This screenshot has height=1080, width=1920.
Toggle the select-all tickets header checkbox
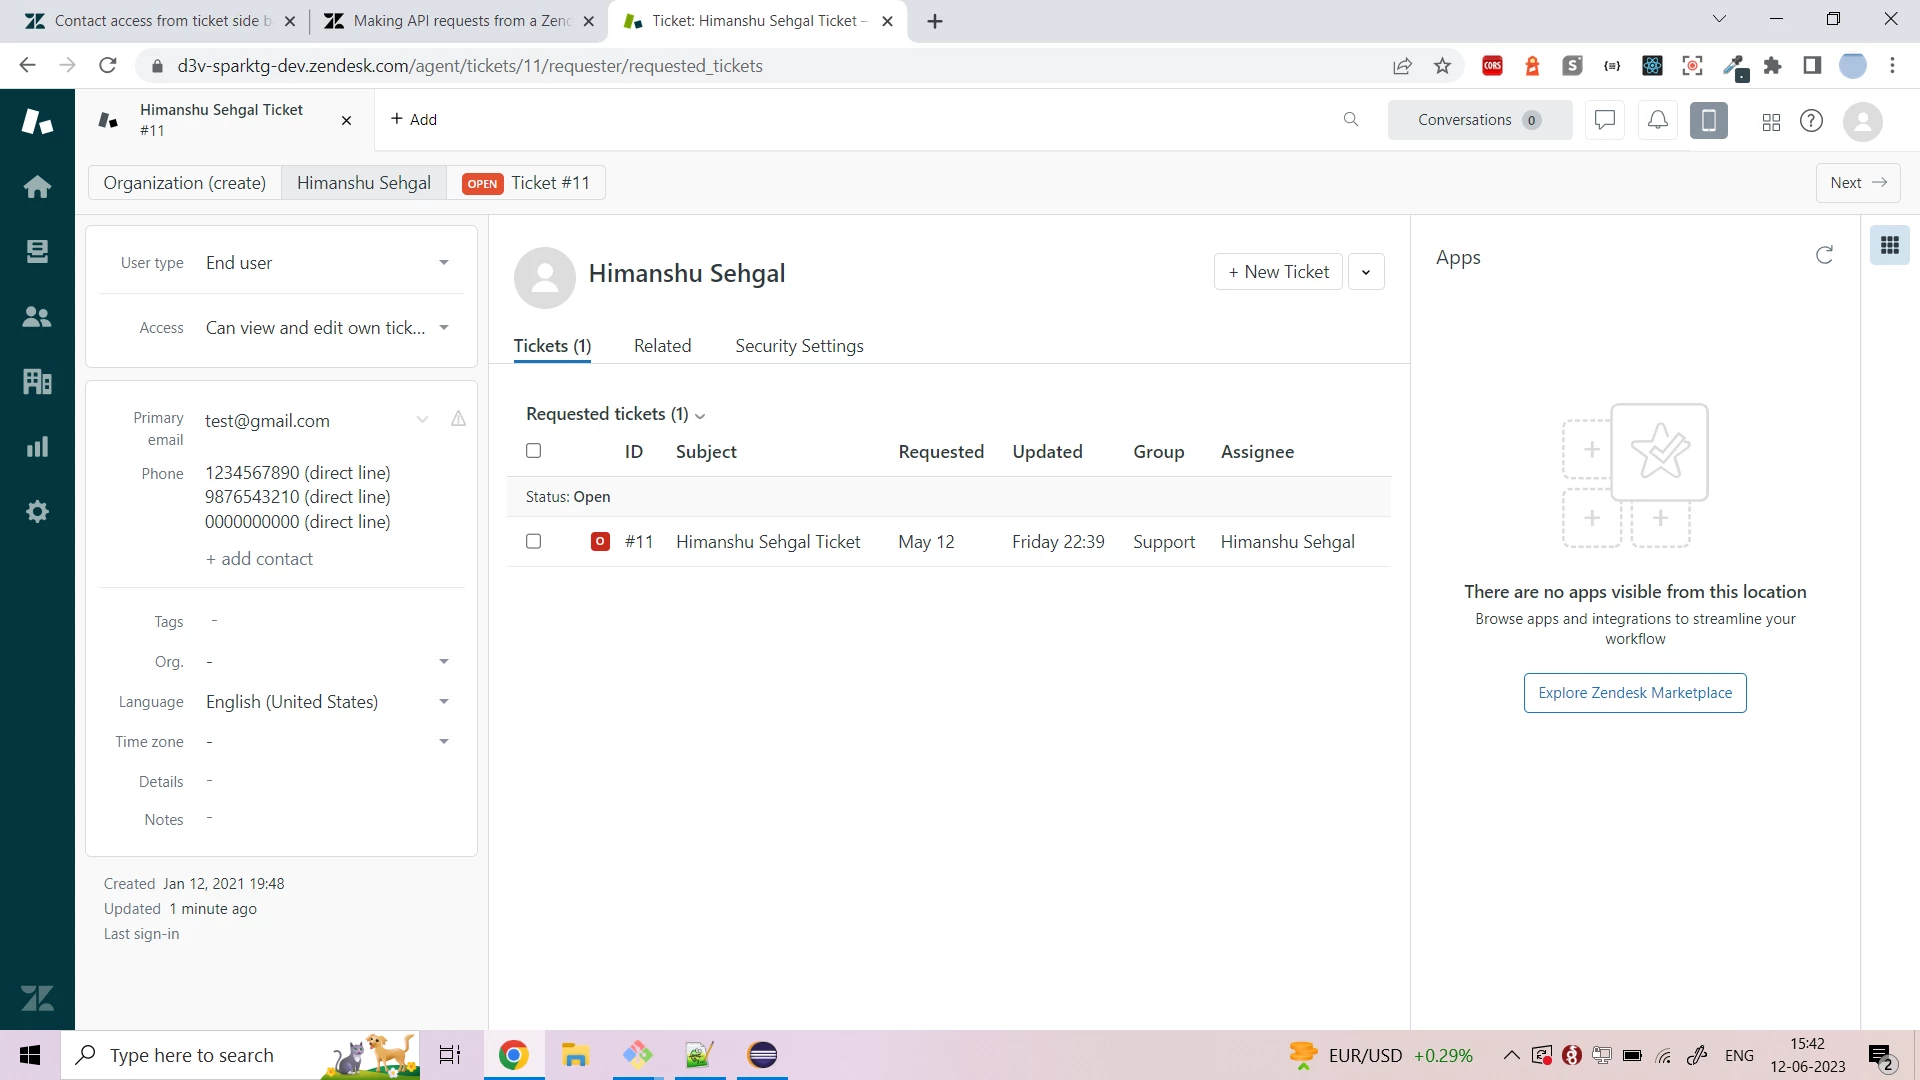pyautogui.click(x=533, y=451)
